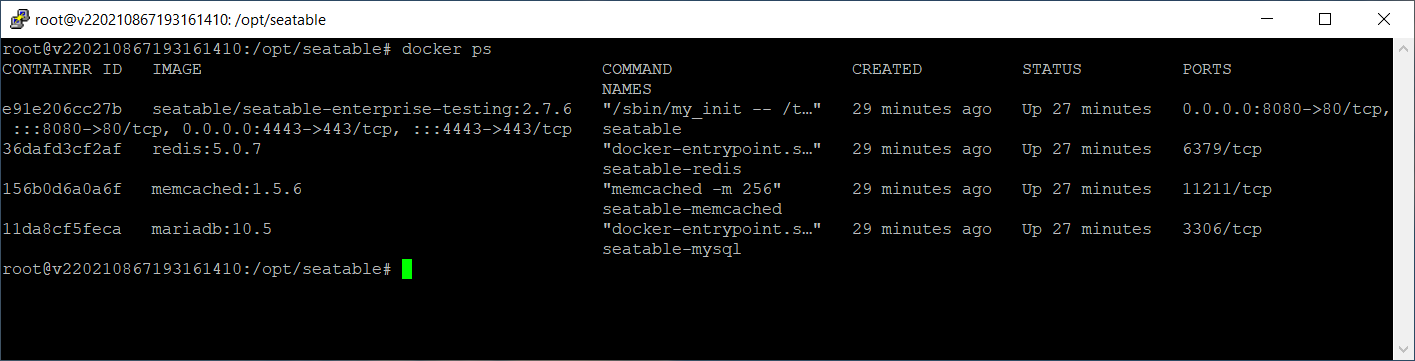Click the container ID e91e206cc27b
The width and height of the screenshot is (1415, 361).
[62, 109]
